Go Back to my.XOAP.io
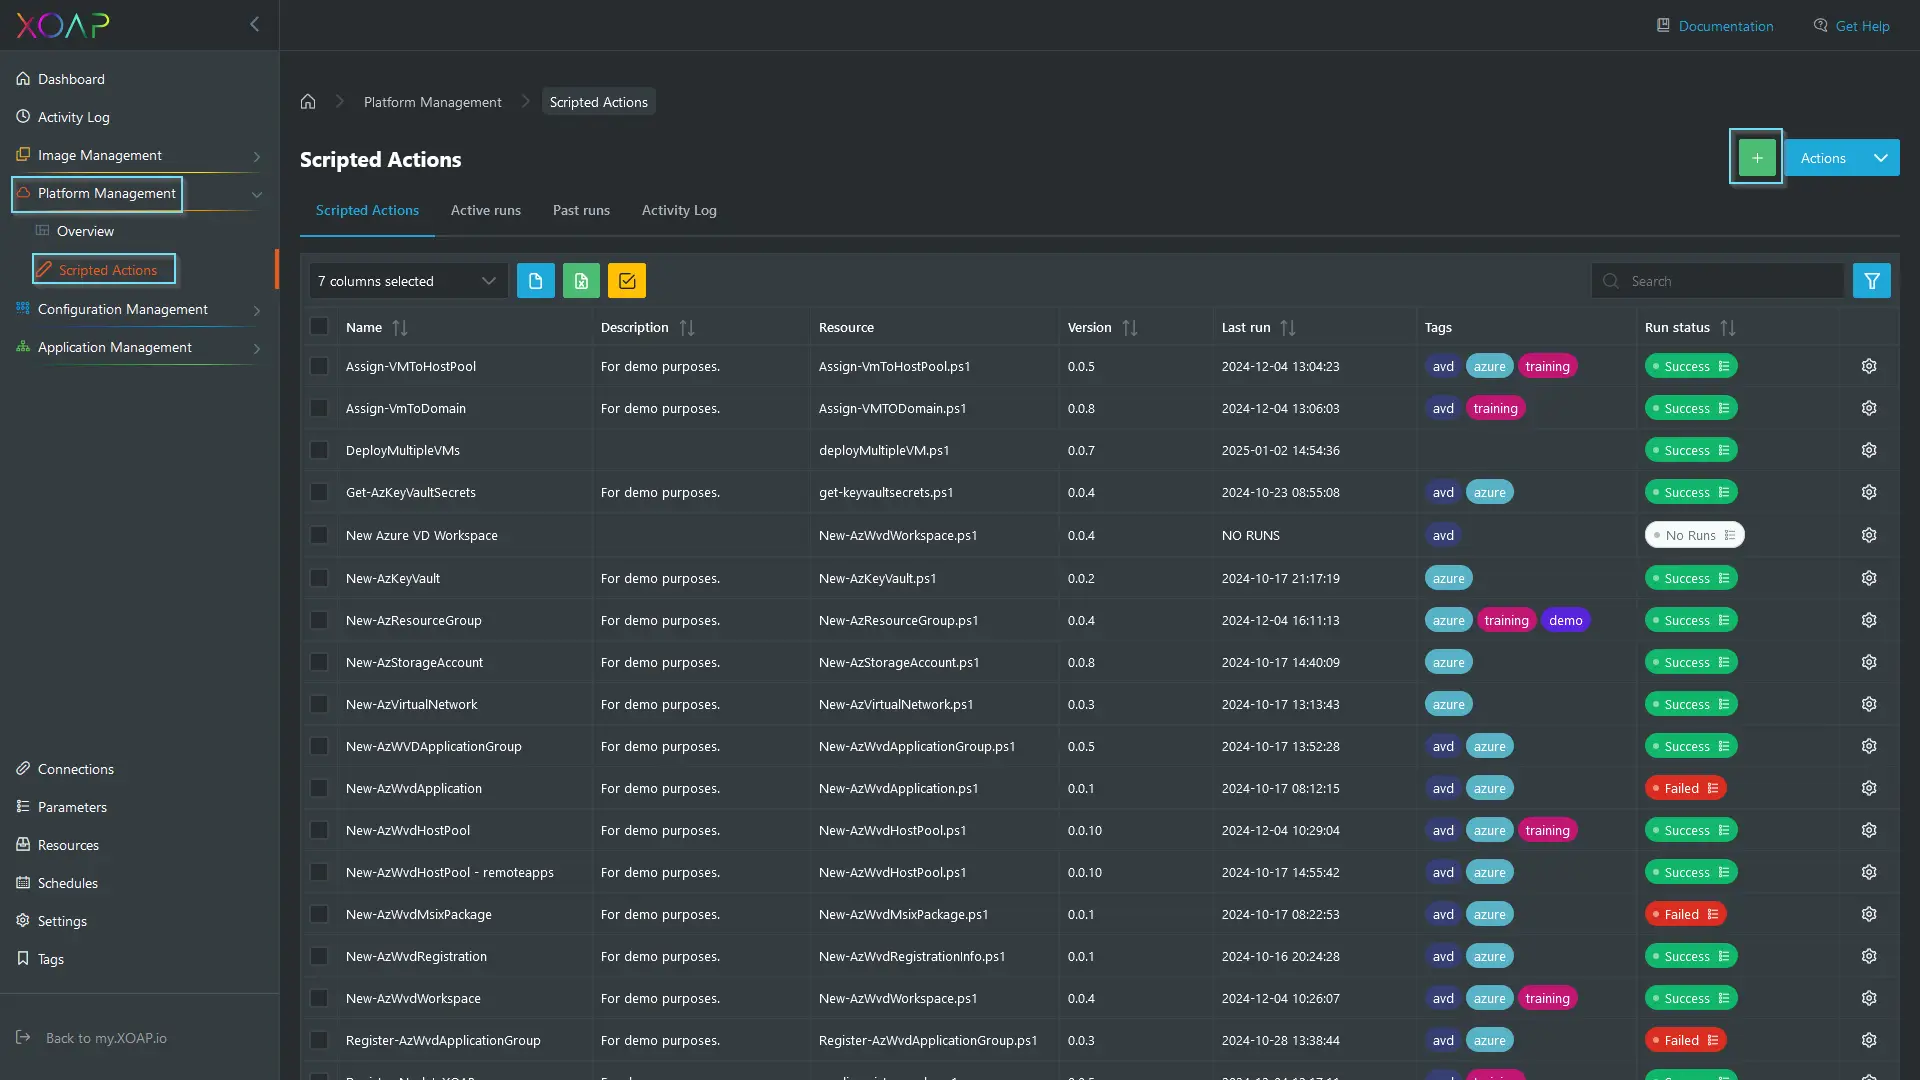1920x1080 pixels. coord(92,1038)
